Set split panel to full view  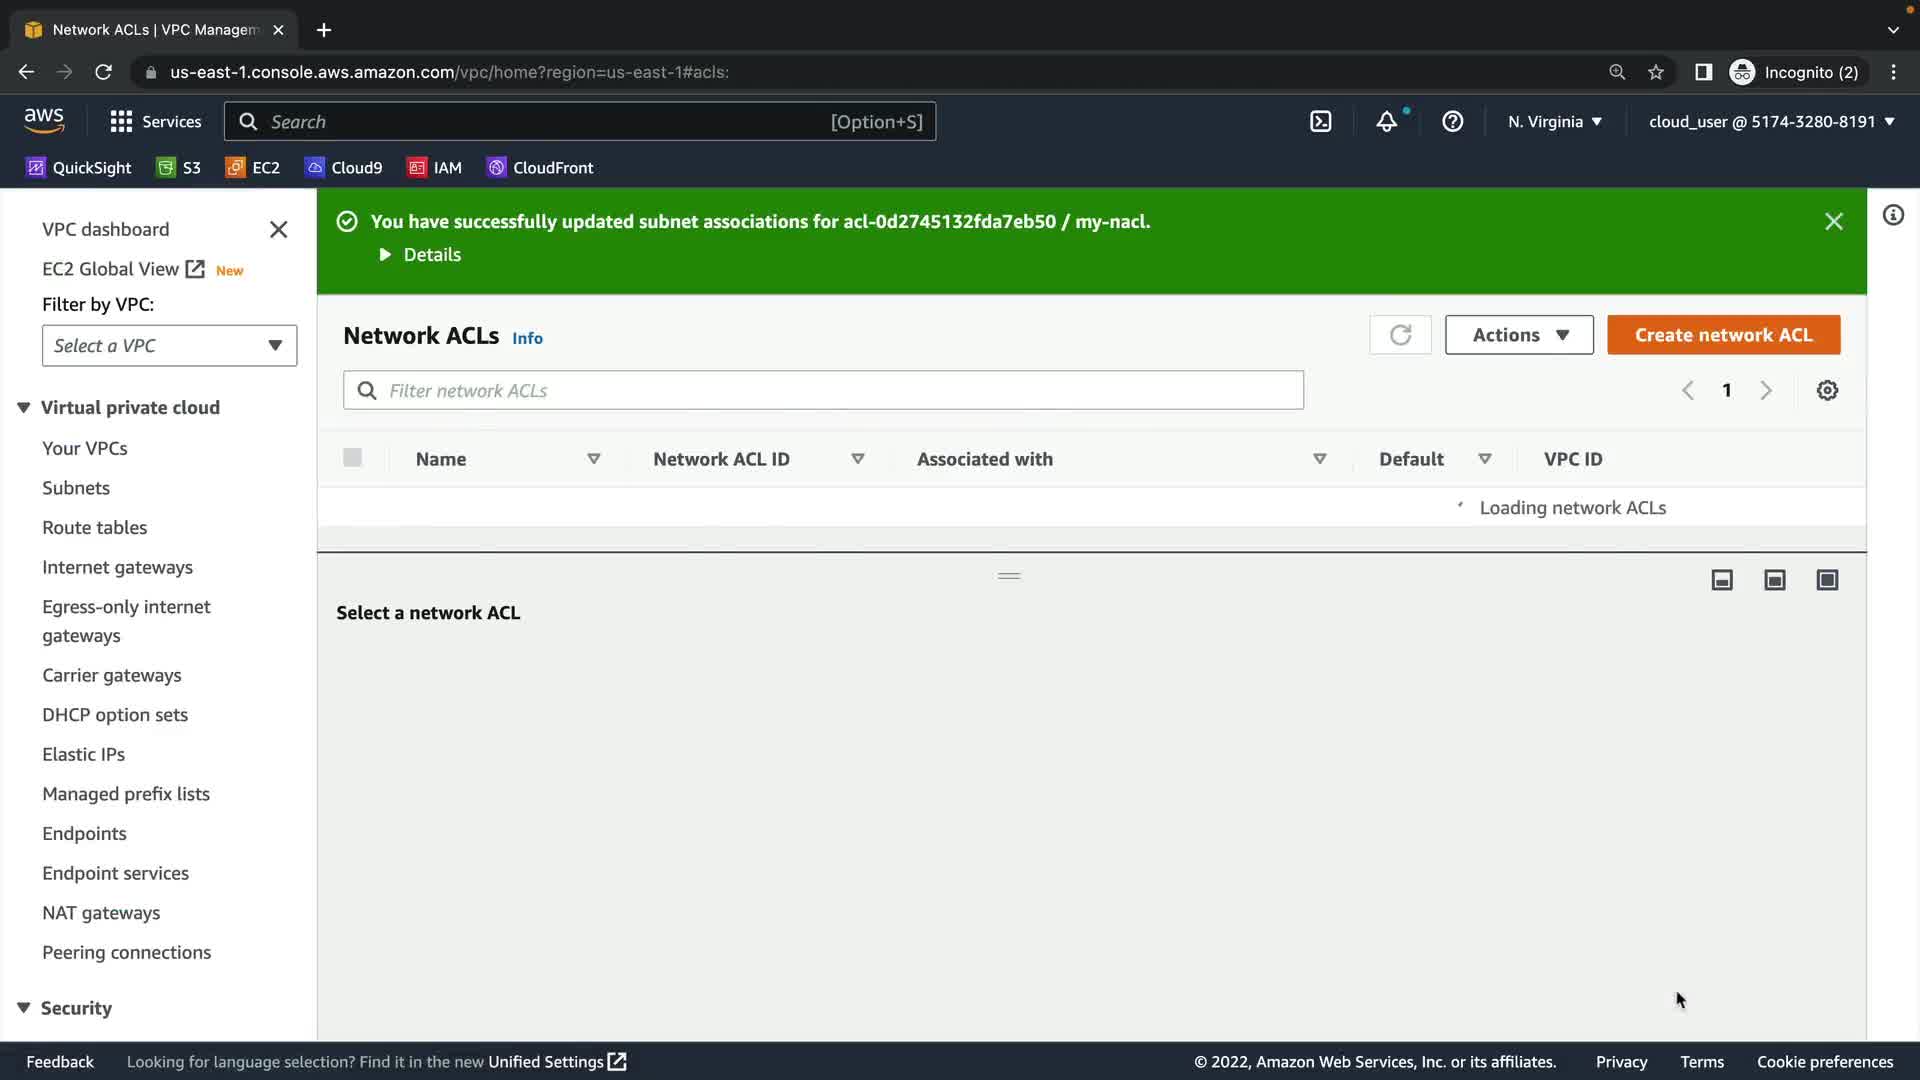point(1827,580)
